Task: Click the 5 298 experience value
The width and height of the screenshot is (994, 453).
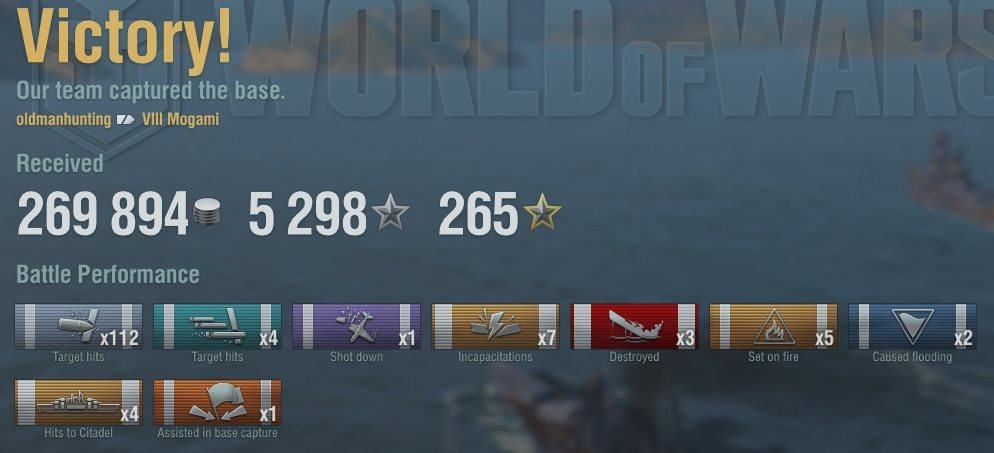Action: 307,214
